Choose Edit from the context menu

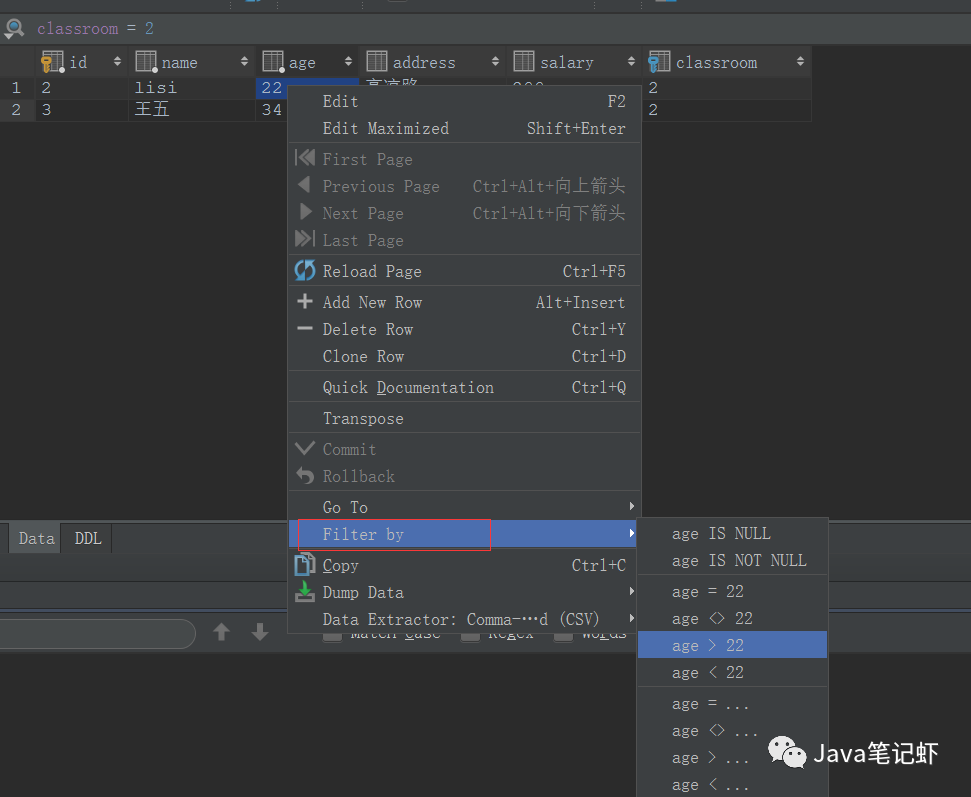[464, 102]
